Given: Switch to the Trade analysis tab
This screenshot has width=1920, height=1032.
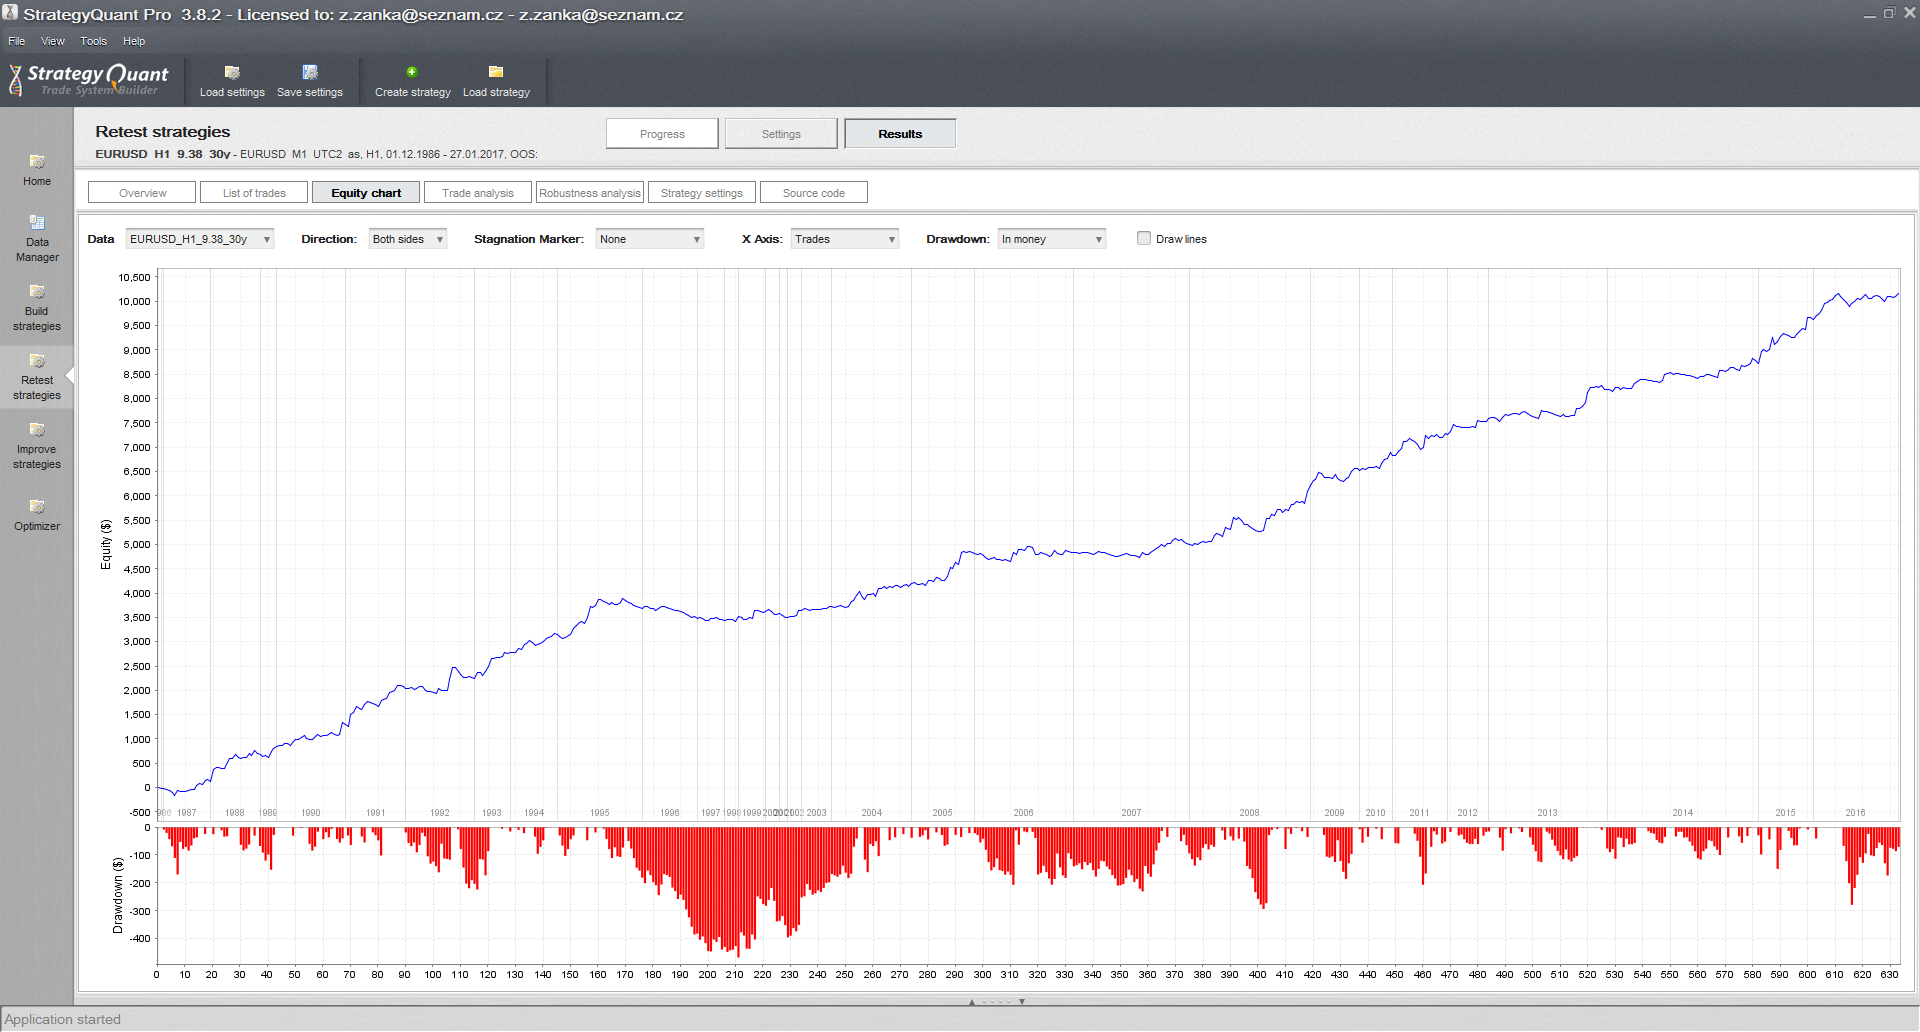Looking at the screenshot, I should click(x=478, y=193).
